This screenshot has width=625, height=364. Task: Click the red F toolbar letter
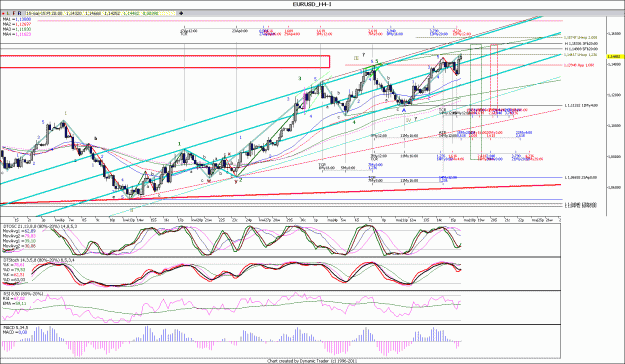pyautogui.click(x=14, y=13)
